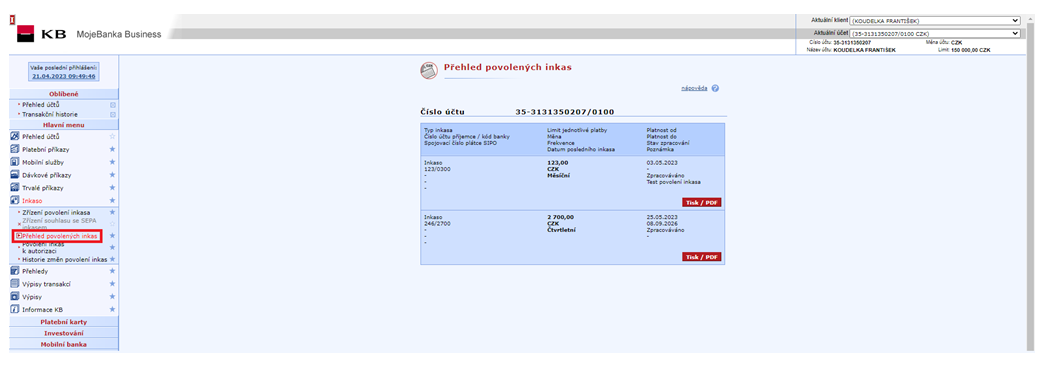
Task: Toggle favorite star for Trvalé příkazy
Action: 112,188
